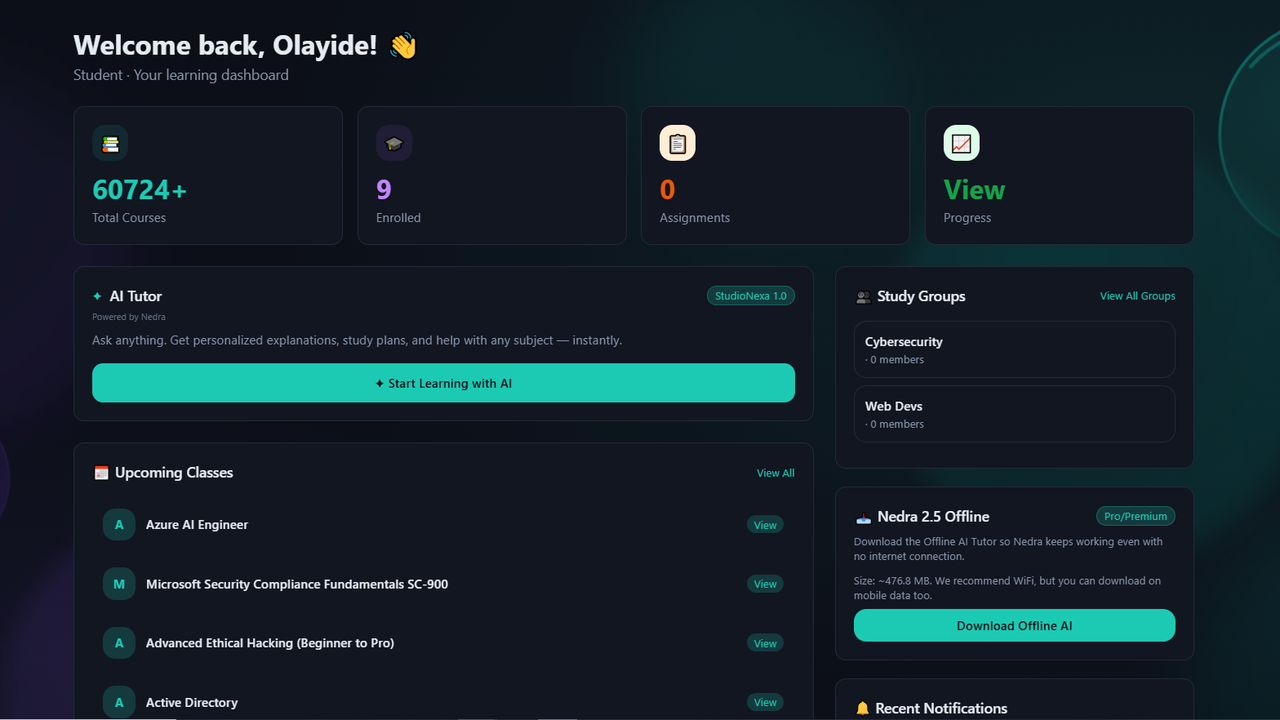View the Microsoft Security Compliance SC-900 class

coord(765,584)
